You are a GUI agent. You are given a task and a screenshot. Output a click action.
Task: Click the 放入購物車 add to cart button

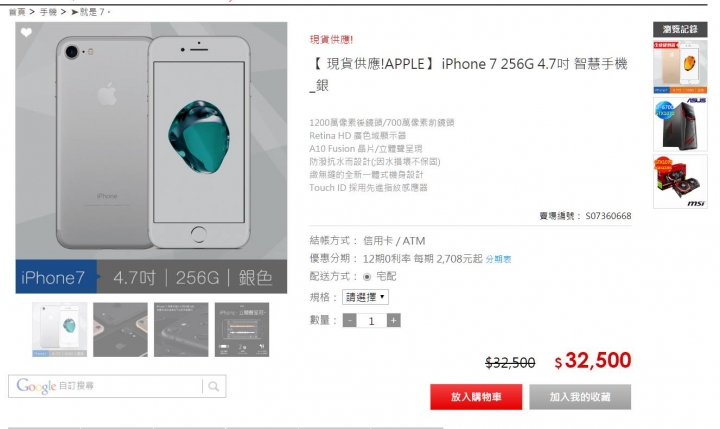point(476,397)
